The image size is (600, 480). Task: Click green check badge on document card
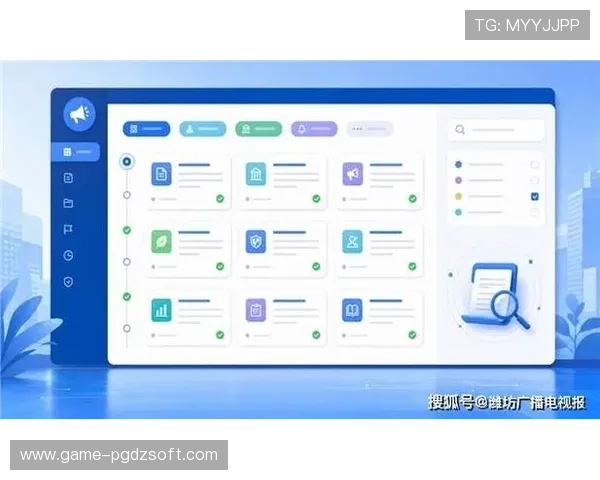pyautogui.click(x=220, y=198)
